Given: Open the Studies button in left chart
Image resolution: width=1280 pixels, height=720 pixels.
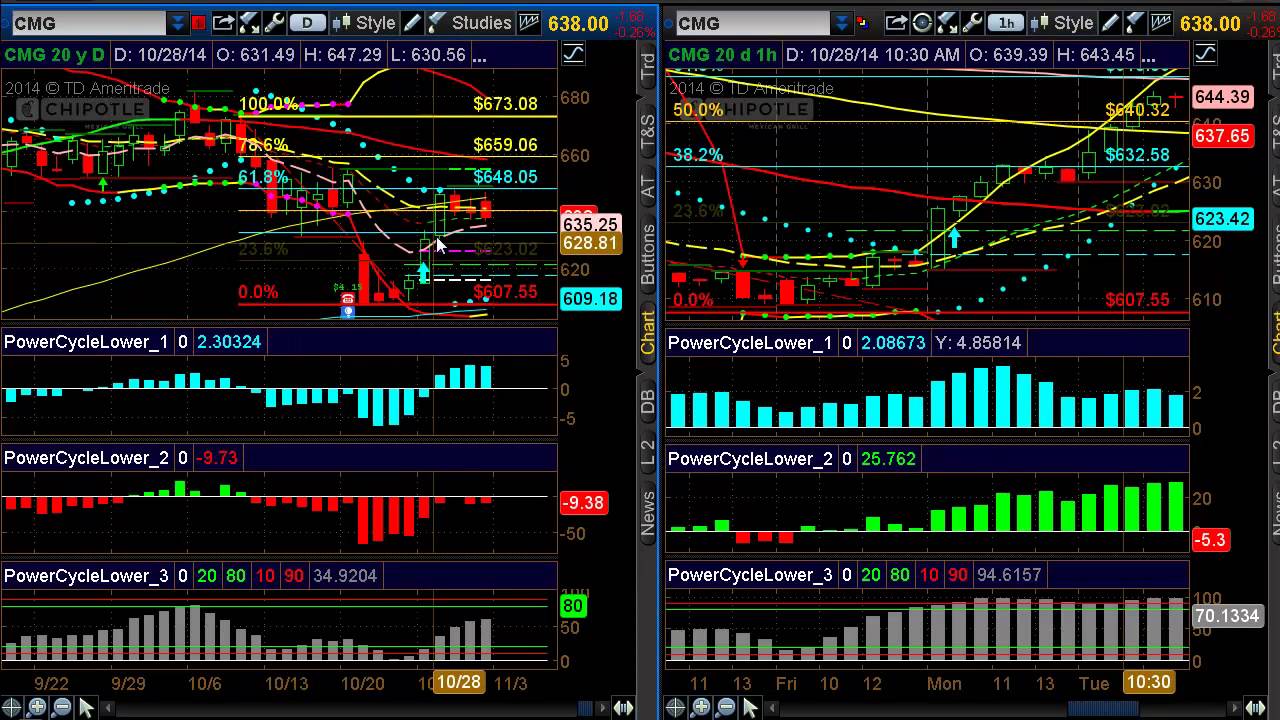Looking at the screenshot, I should (x=470, y=22).
